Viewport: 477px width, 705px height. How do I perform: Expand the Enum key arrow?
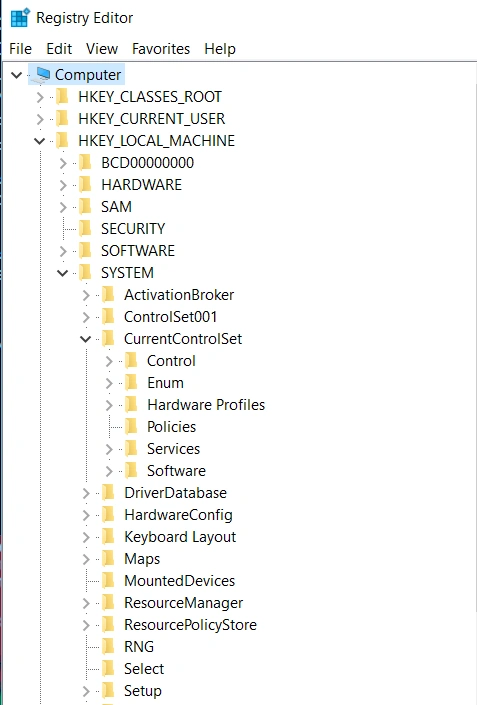109,383
